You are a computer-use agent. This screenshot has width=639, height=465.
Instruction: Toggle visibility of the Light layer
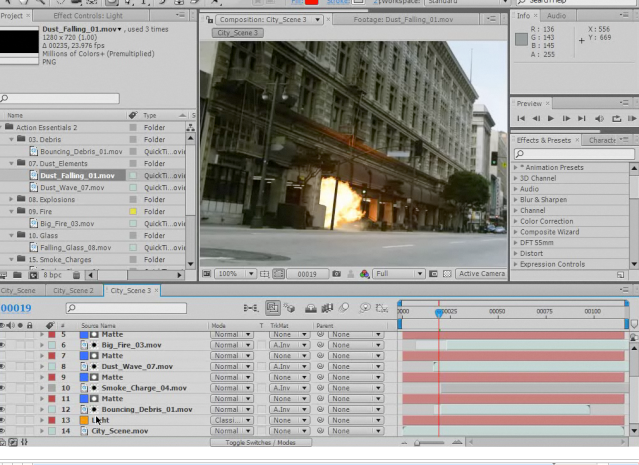[x=2, y=420]
